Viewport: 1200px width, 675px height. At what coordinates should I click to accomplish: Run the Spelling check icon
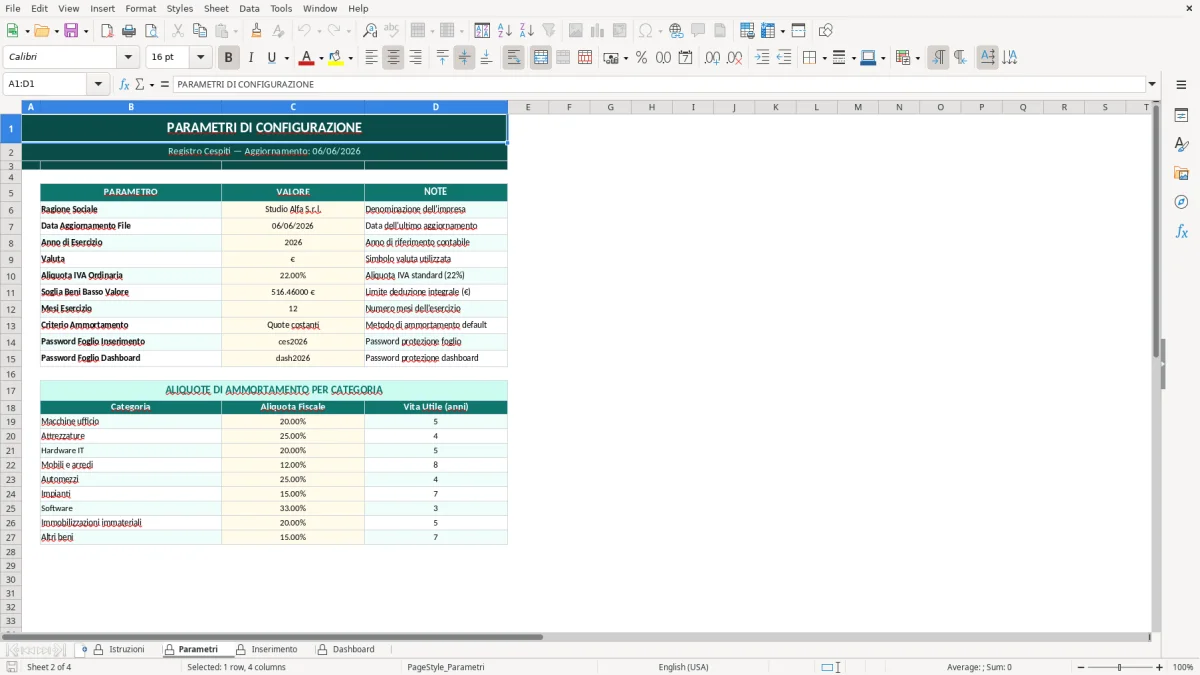[392, 31]
